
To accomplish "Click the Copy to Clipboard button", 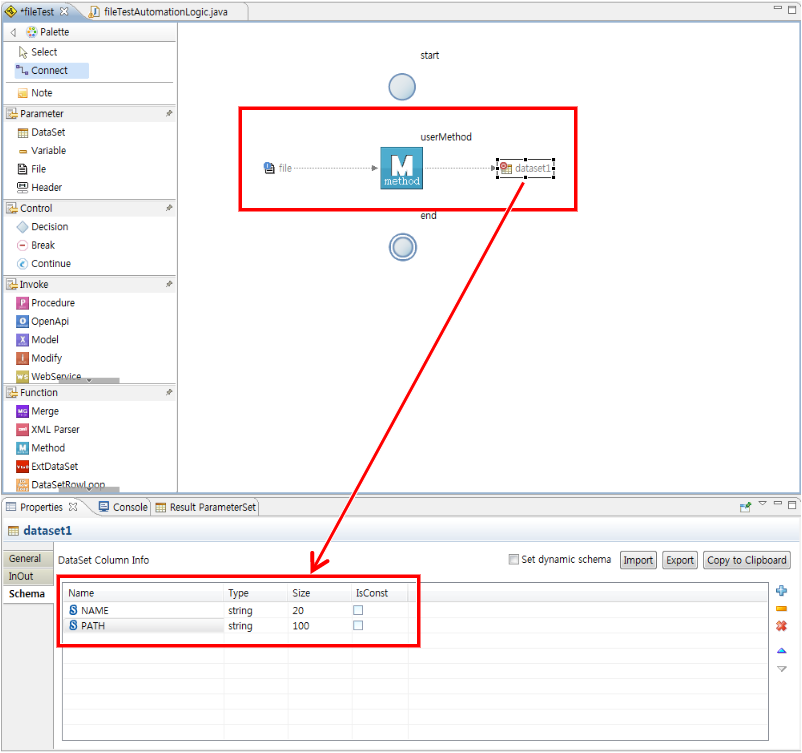I will [x=747, y=560].
